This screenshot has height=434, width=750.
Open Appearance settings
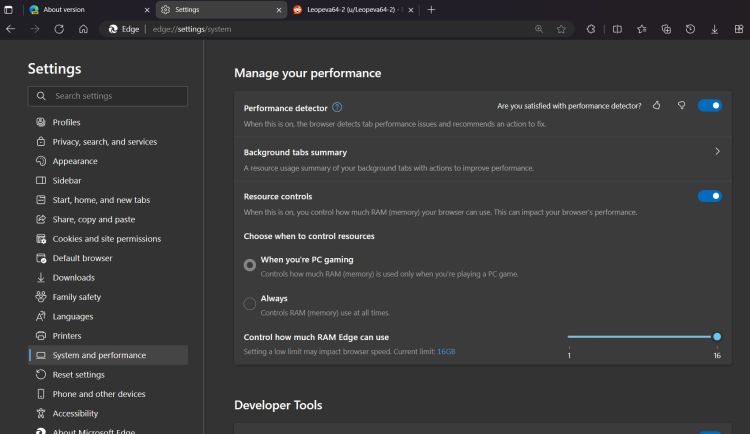pos(108,161)
